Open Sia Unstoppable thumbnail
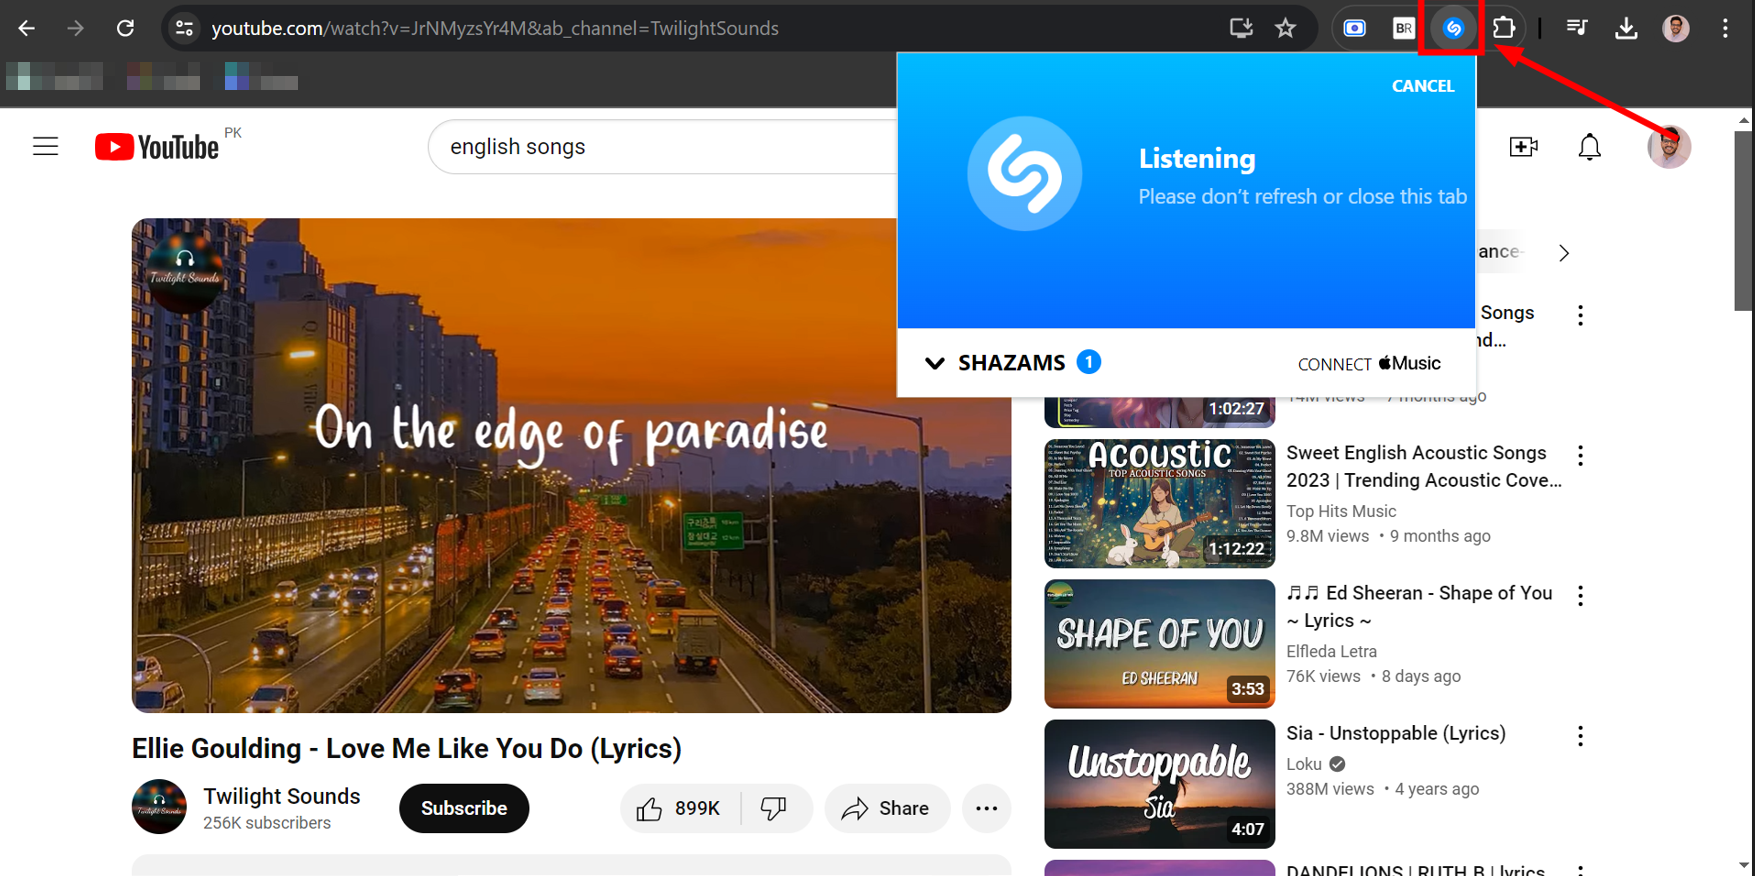 1159,783
